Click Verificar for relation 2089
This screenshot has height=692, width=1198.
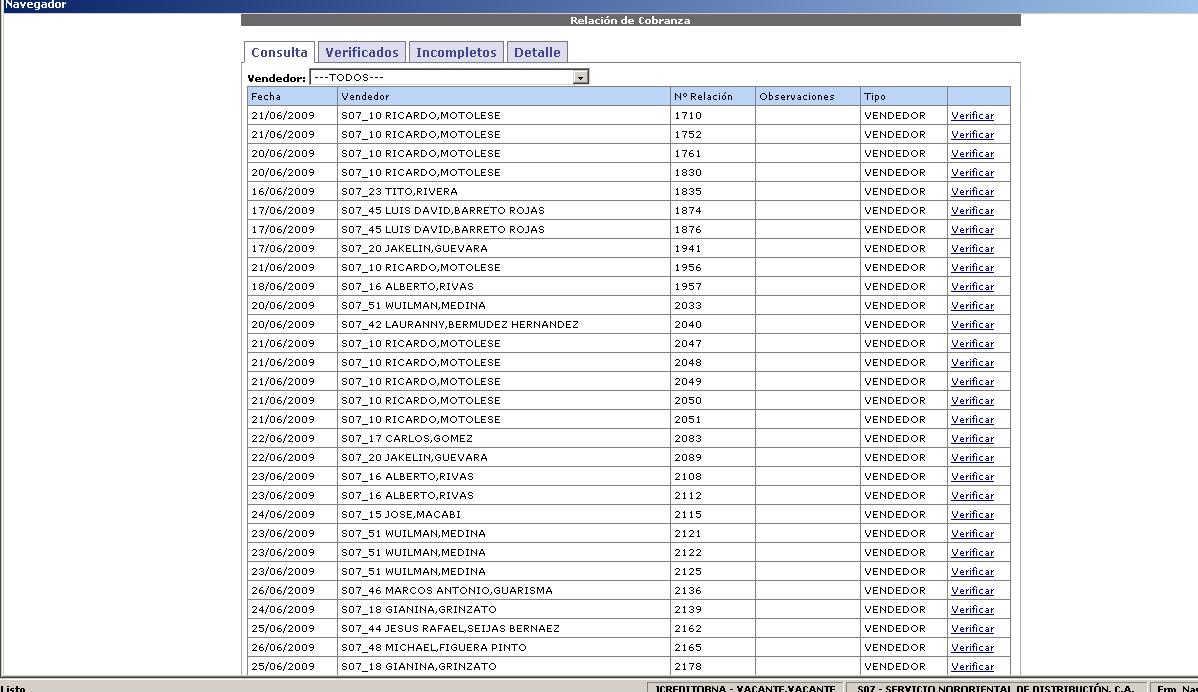tap(973, 458)
